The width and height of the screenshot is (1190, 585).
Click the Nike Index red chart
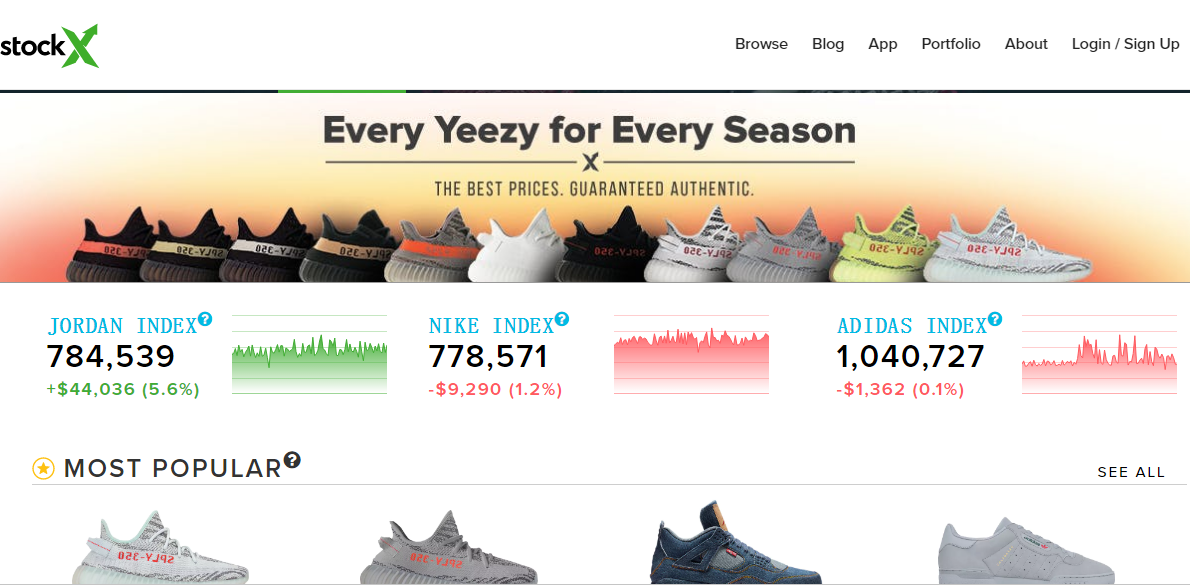[691, 355]
